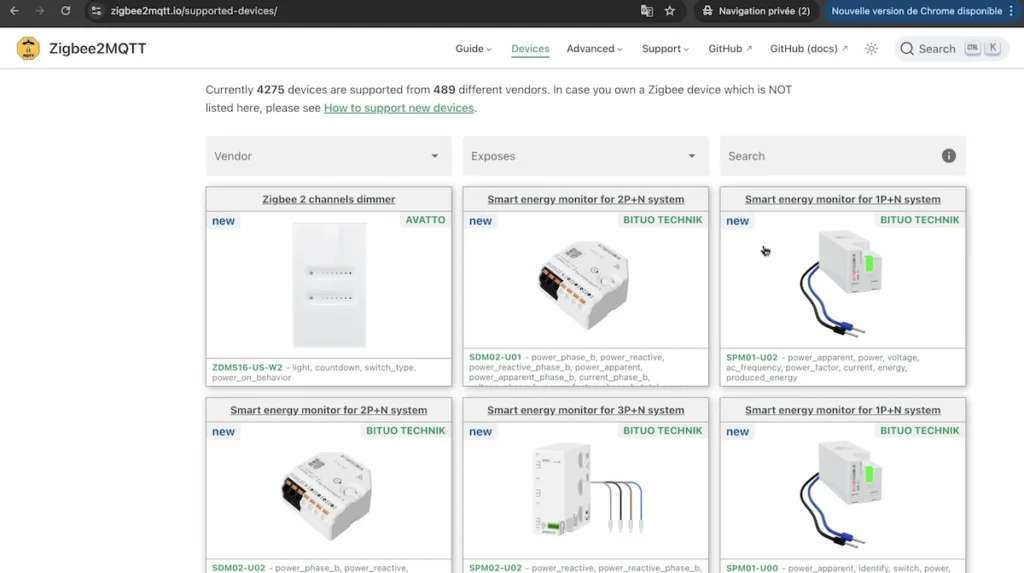Click the SPM01-U02 clamp meter image
Screen dimensions: 1024x573
841,284
